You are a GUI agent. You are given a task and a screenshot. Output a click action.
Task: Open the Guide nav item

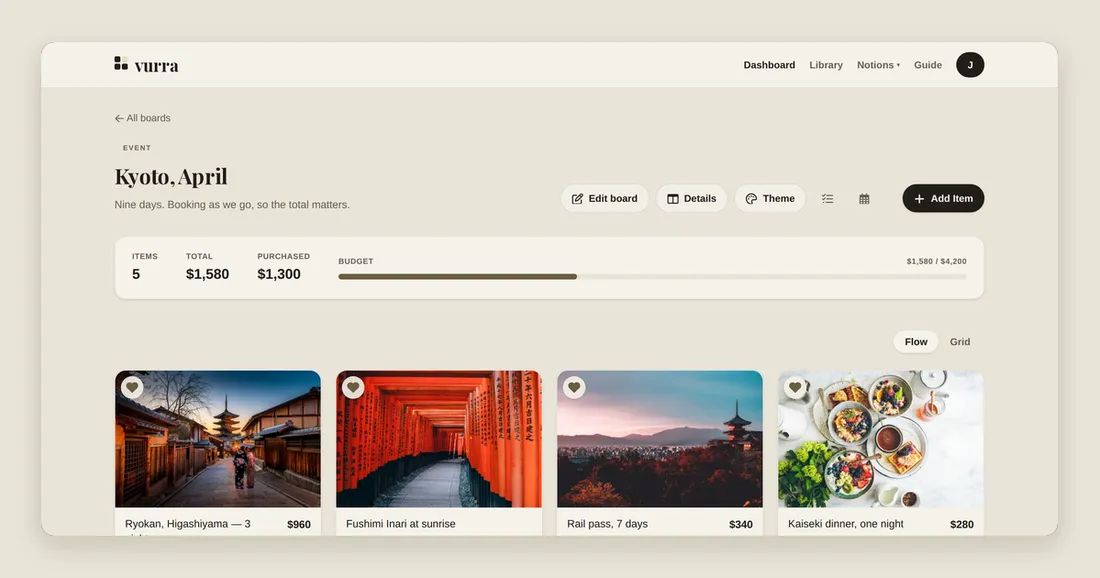pyautogui.click(x=927, y=65)
